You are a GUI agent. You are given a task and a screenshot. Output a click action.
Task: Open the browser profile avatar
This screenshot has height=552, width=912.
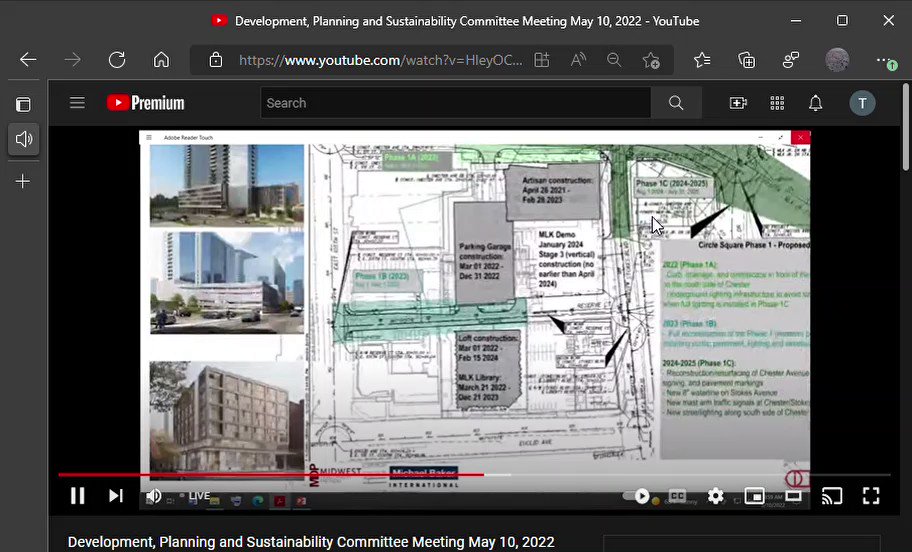(x=837, y=59)
